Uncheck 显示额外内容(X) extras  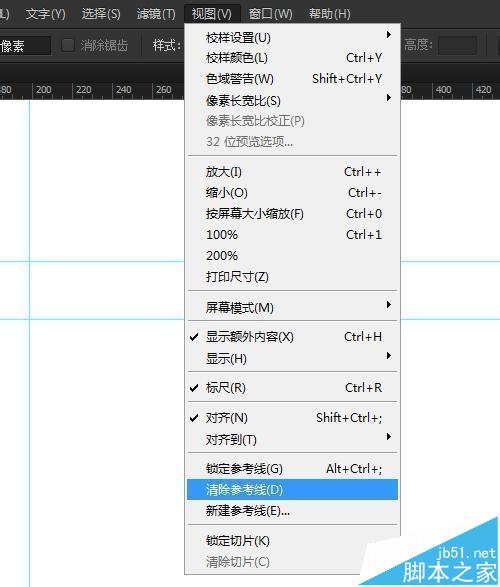click(292, 337)
